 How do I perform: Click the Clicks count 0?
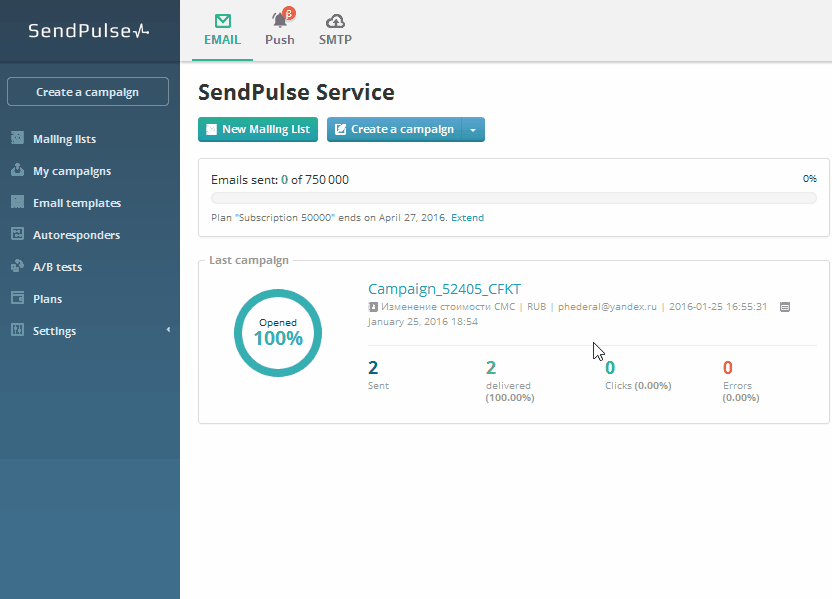pyautogui.click(x=610, y=367)
